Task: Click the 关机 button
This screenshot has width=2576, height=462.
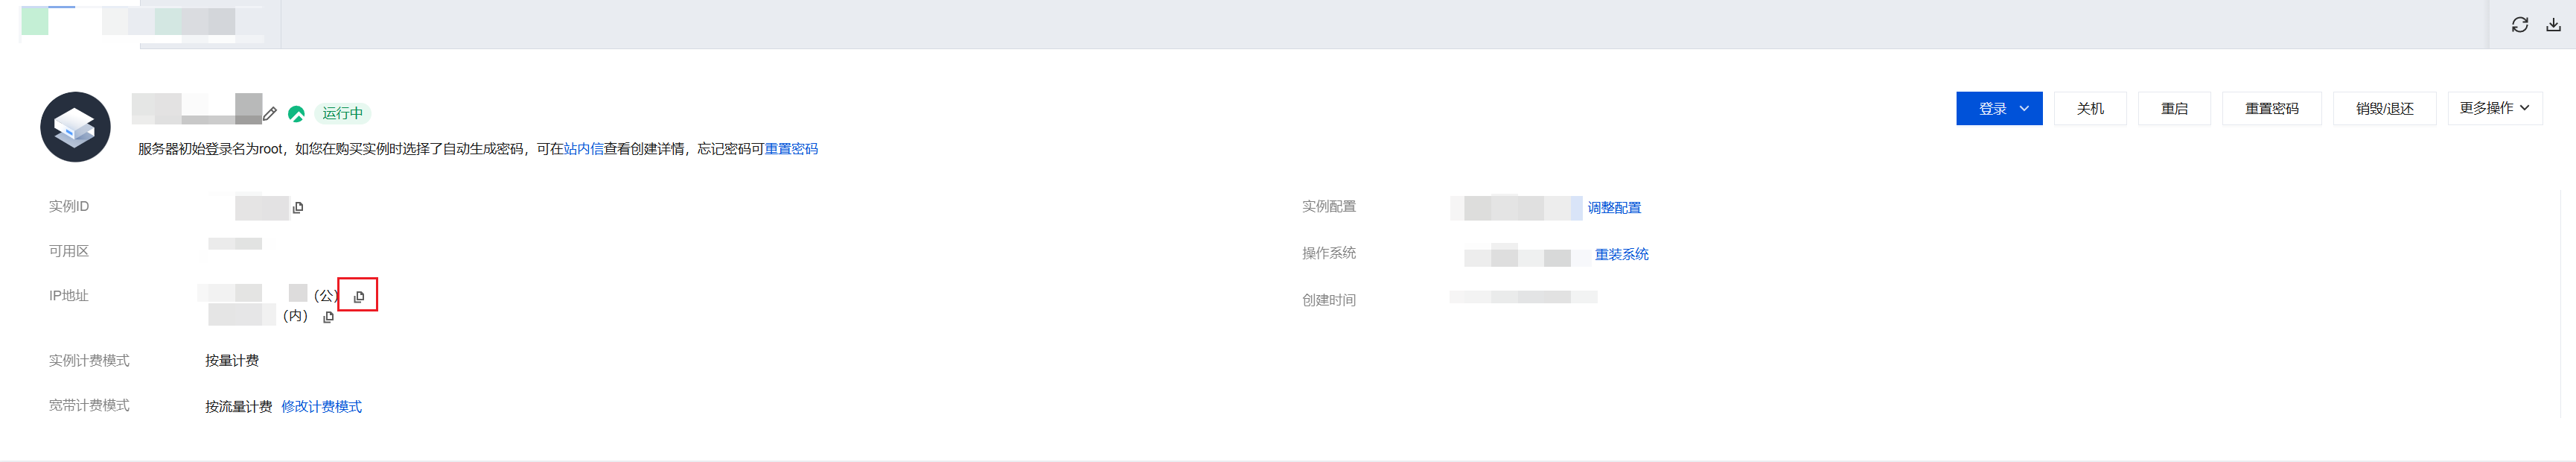Action: click(2089, 109)
